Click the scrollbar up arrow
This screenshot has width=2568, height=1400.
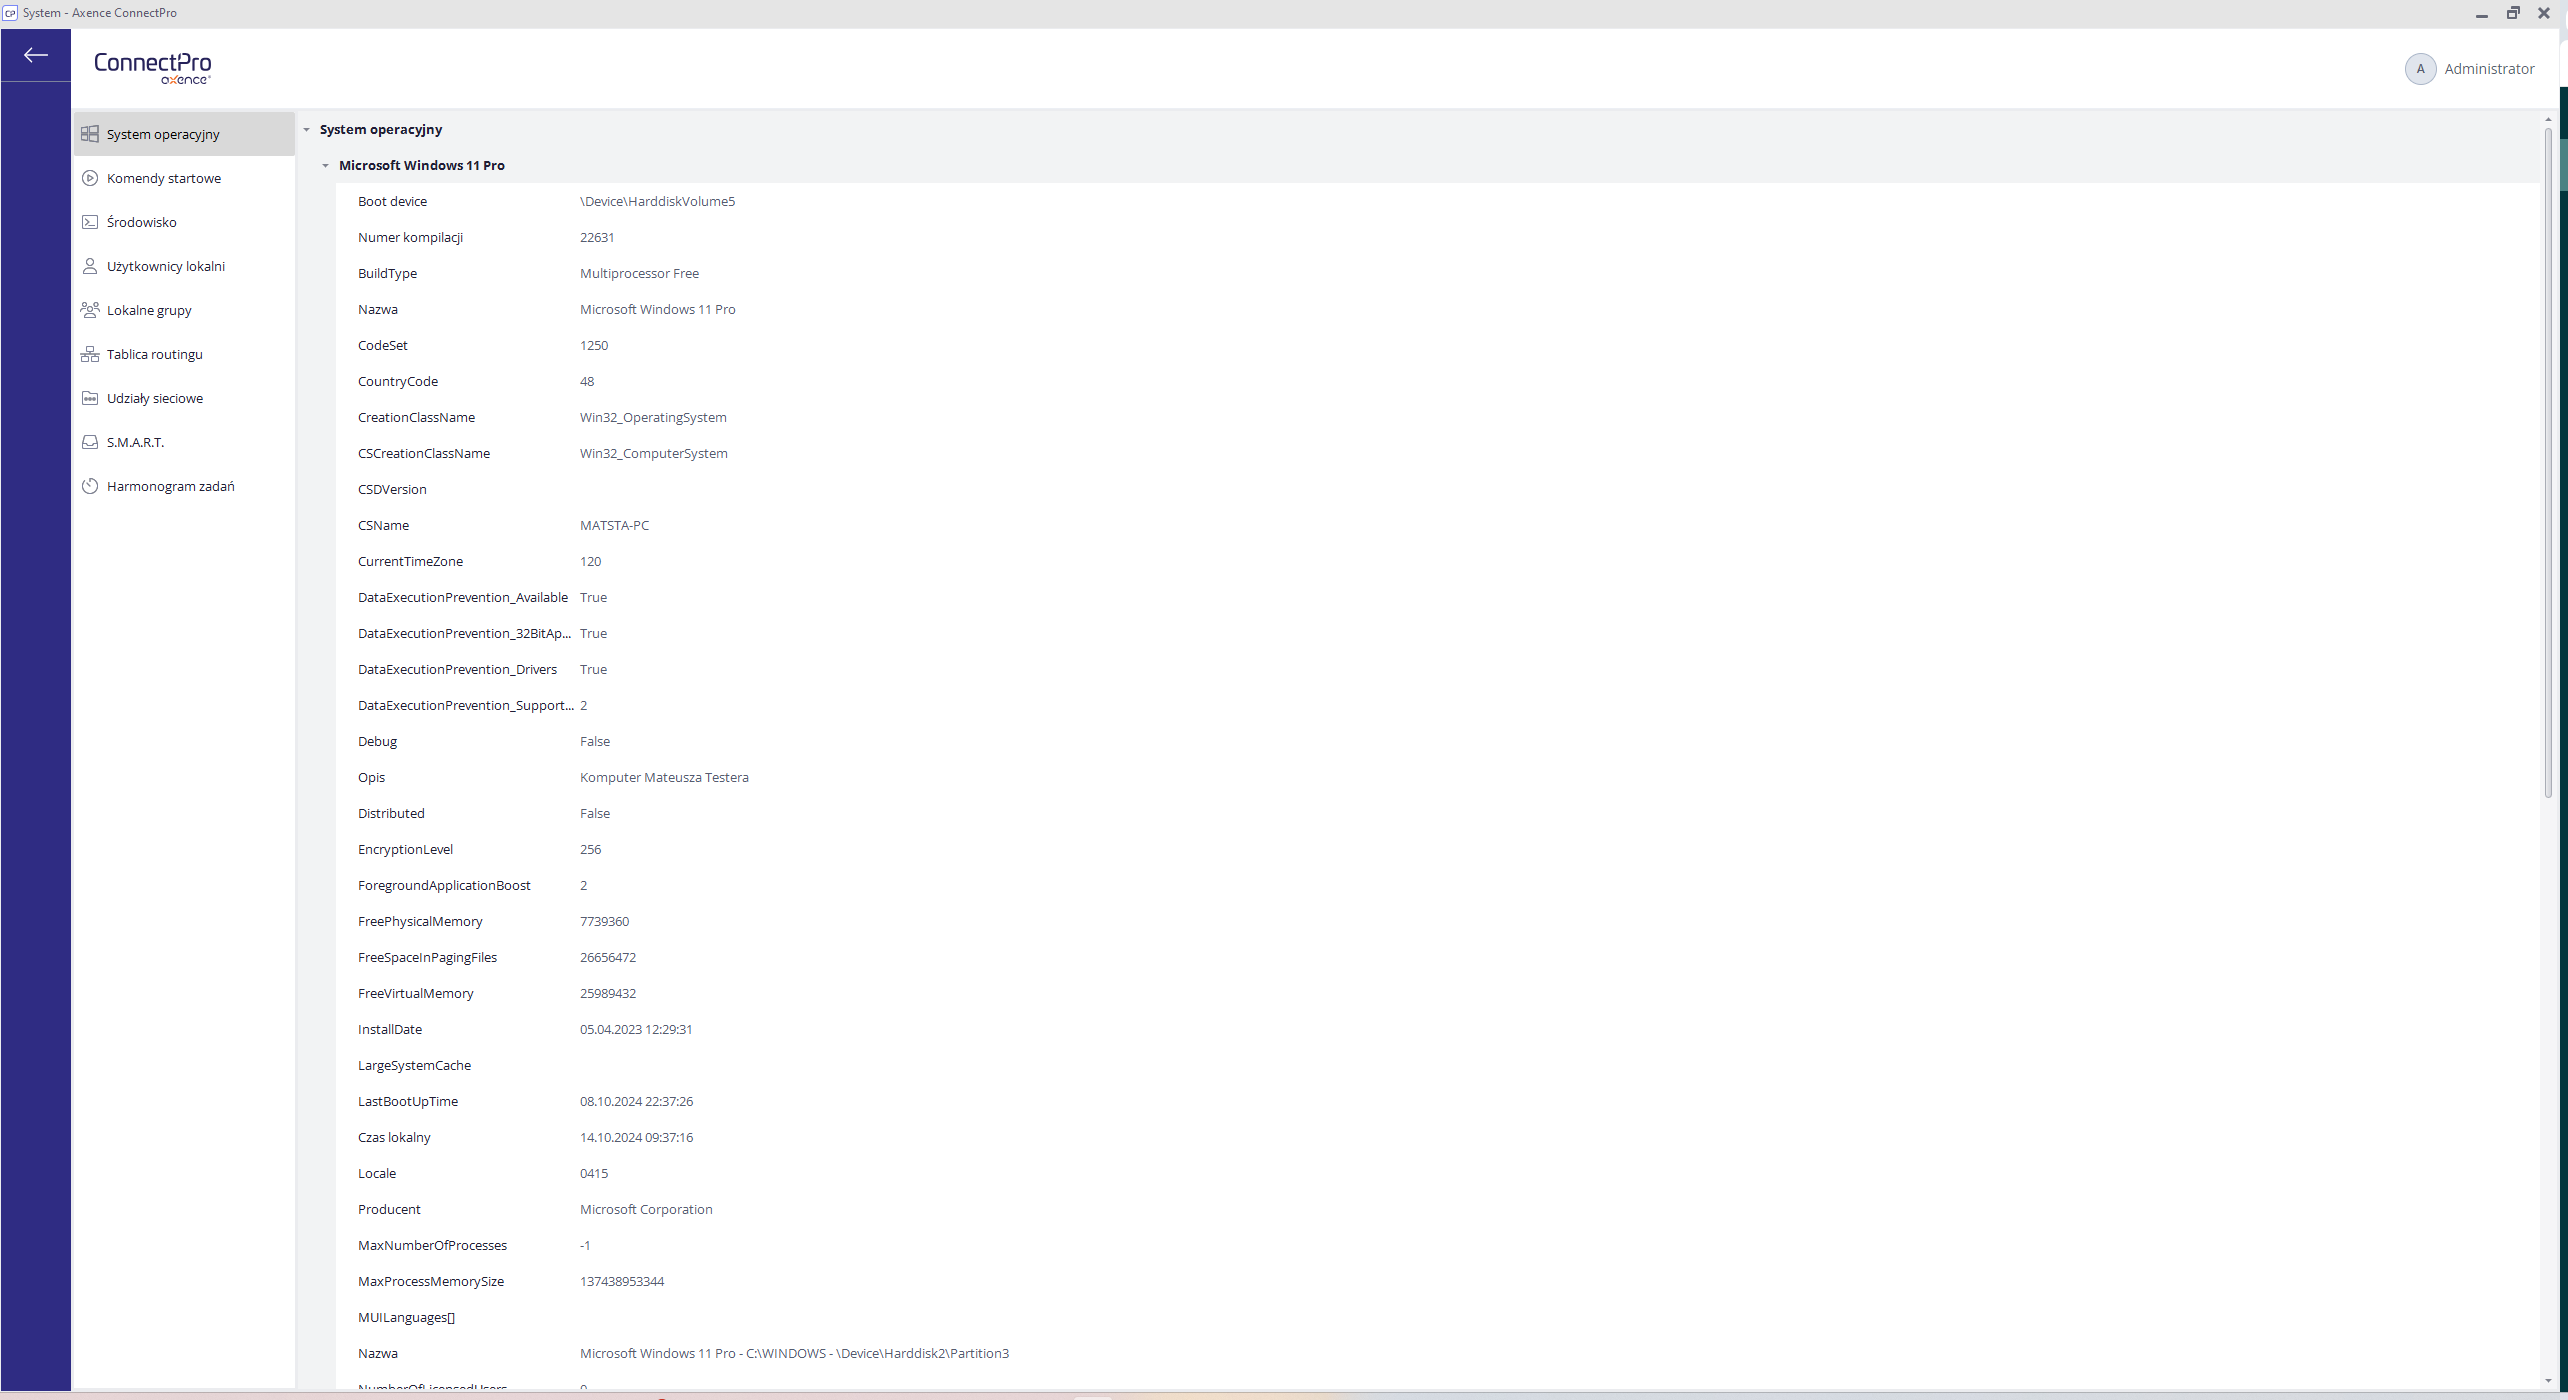pos(2548,119)
